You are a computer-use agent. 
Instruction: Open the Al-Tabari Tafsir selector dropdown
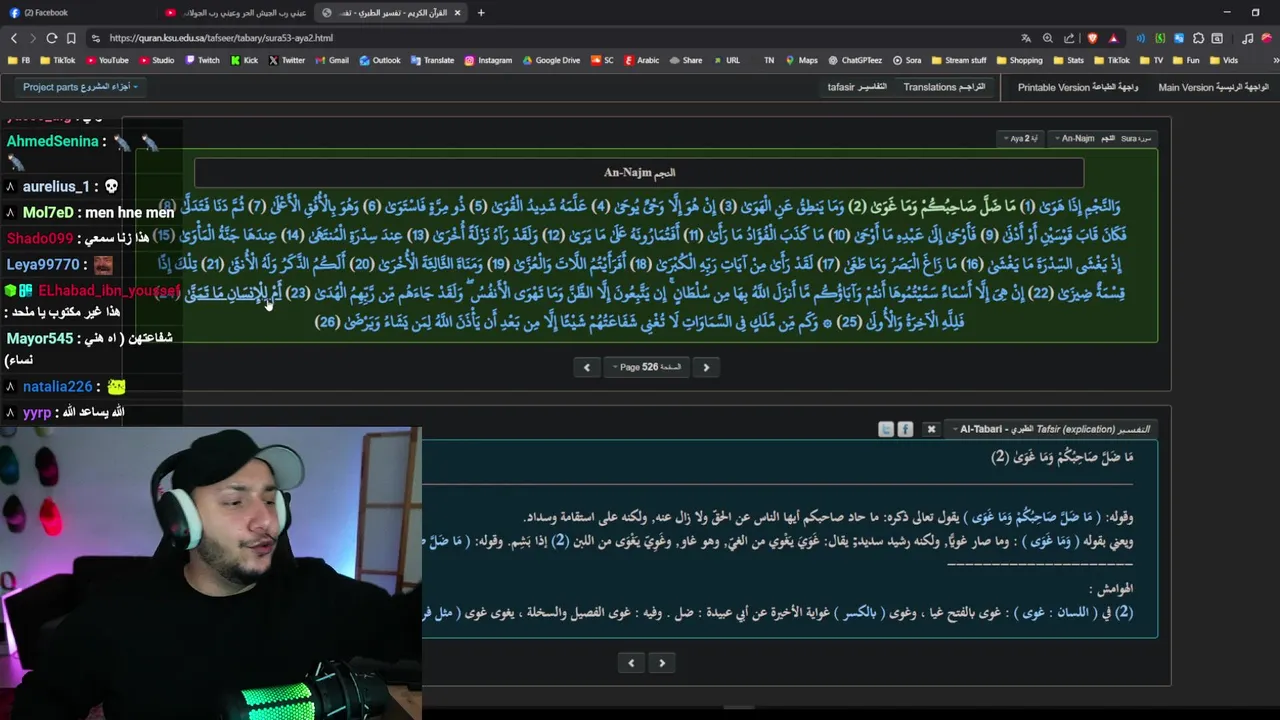pos(1052,429)
